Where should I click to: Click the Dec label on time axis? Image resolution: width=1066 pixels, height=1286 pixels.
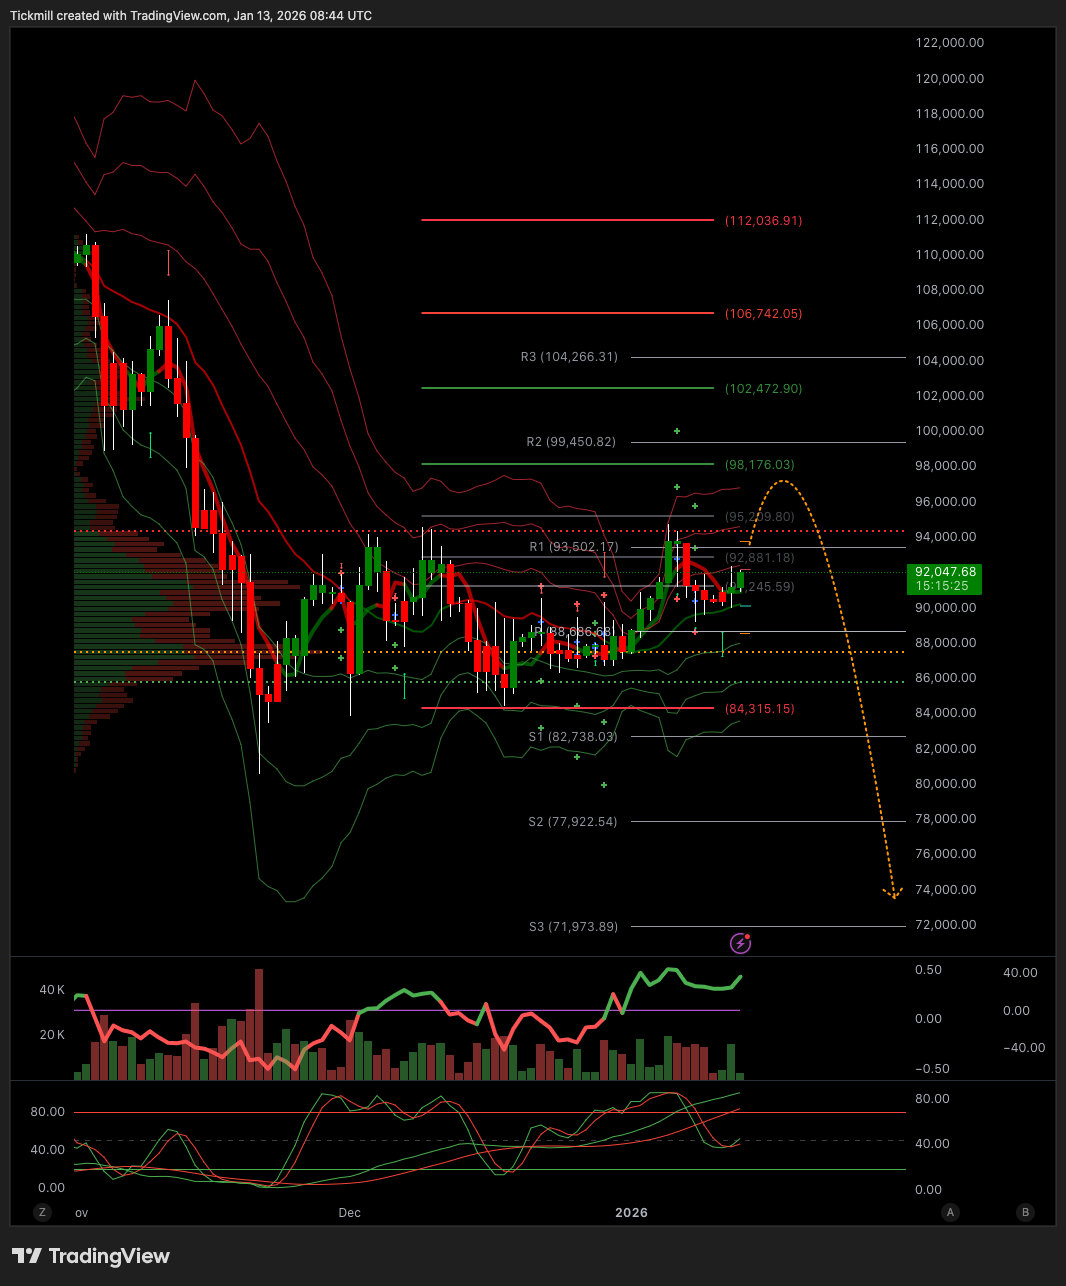click(x=349, y=1212)
